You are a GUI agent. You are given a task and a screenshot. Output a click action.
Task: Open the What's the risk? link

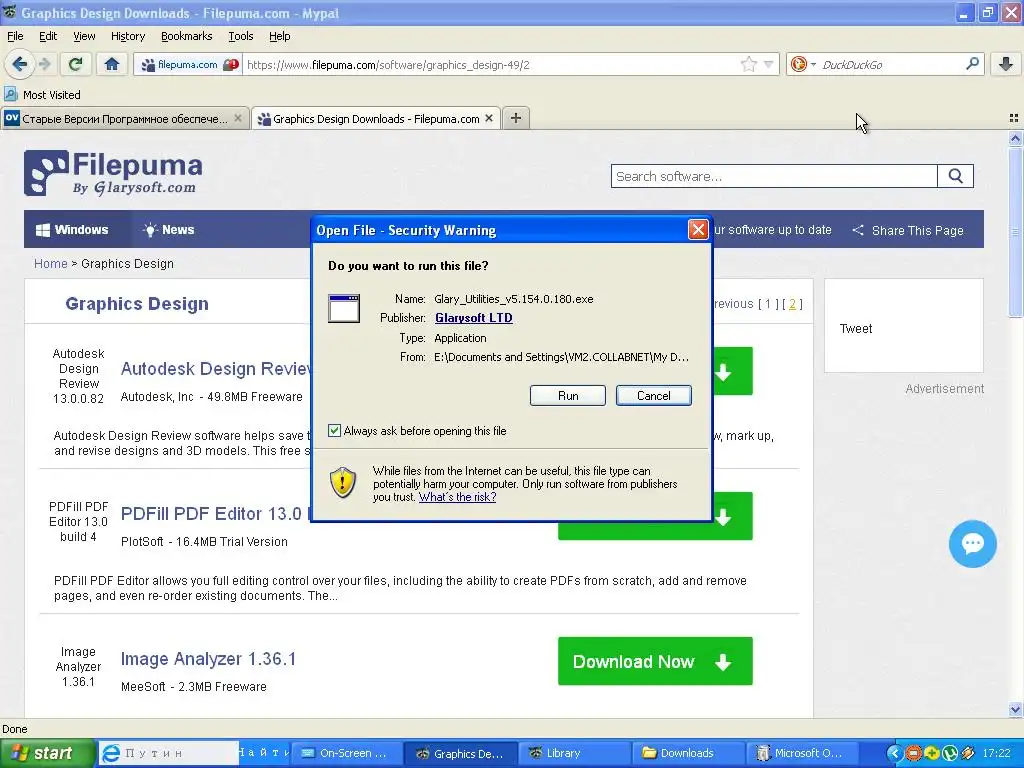[457, 497]
